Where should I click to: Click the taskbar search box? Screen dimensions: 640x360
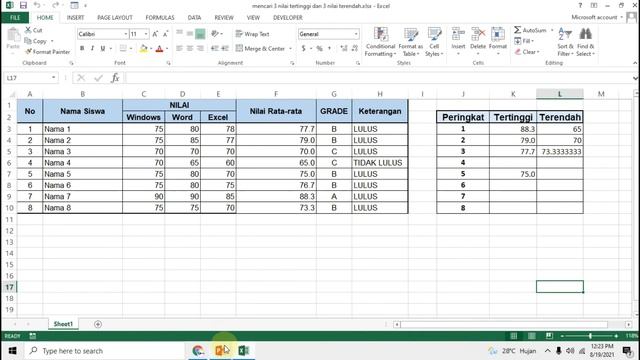tap(105, 351)
